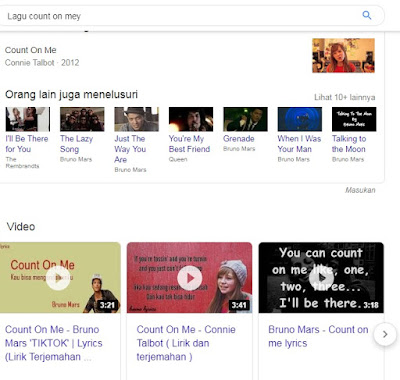
Task: Select the 'Video' section heading text
Action: coord(21,227)
